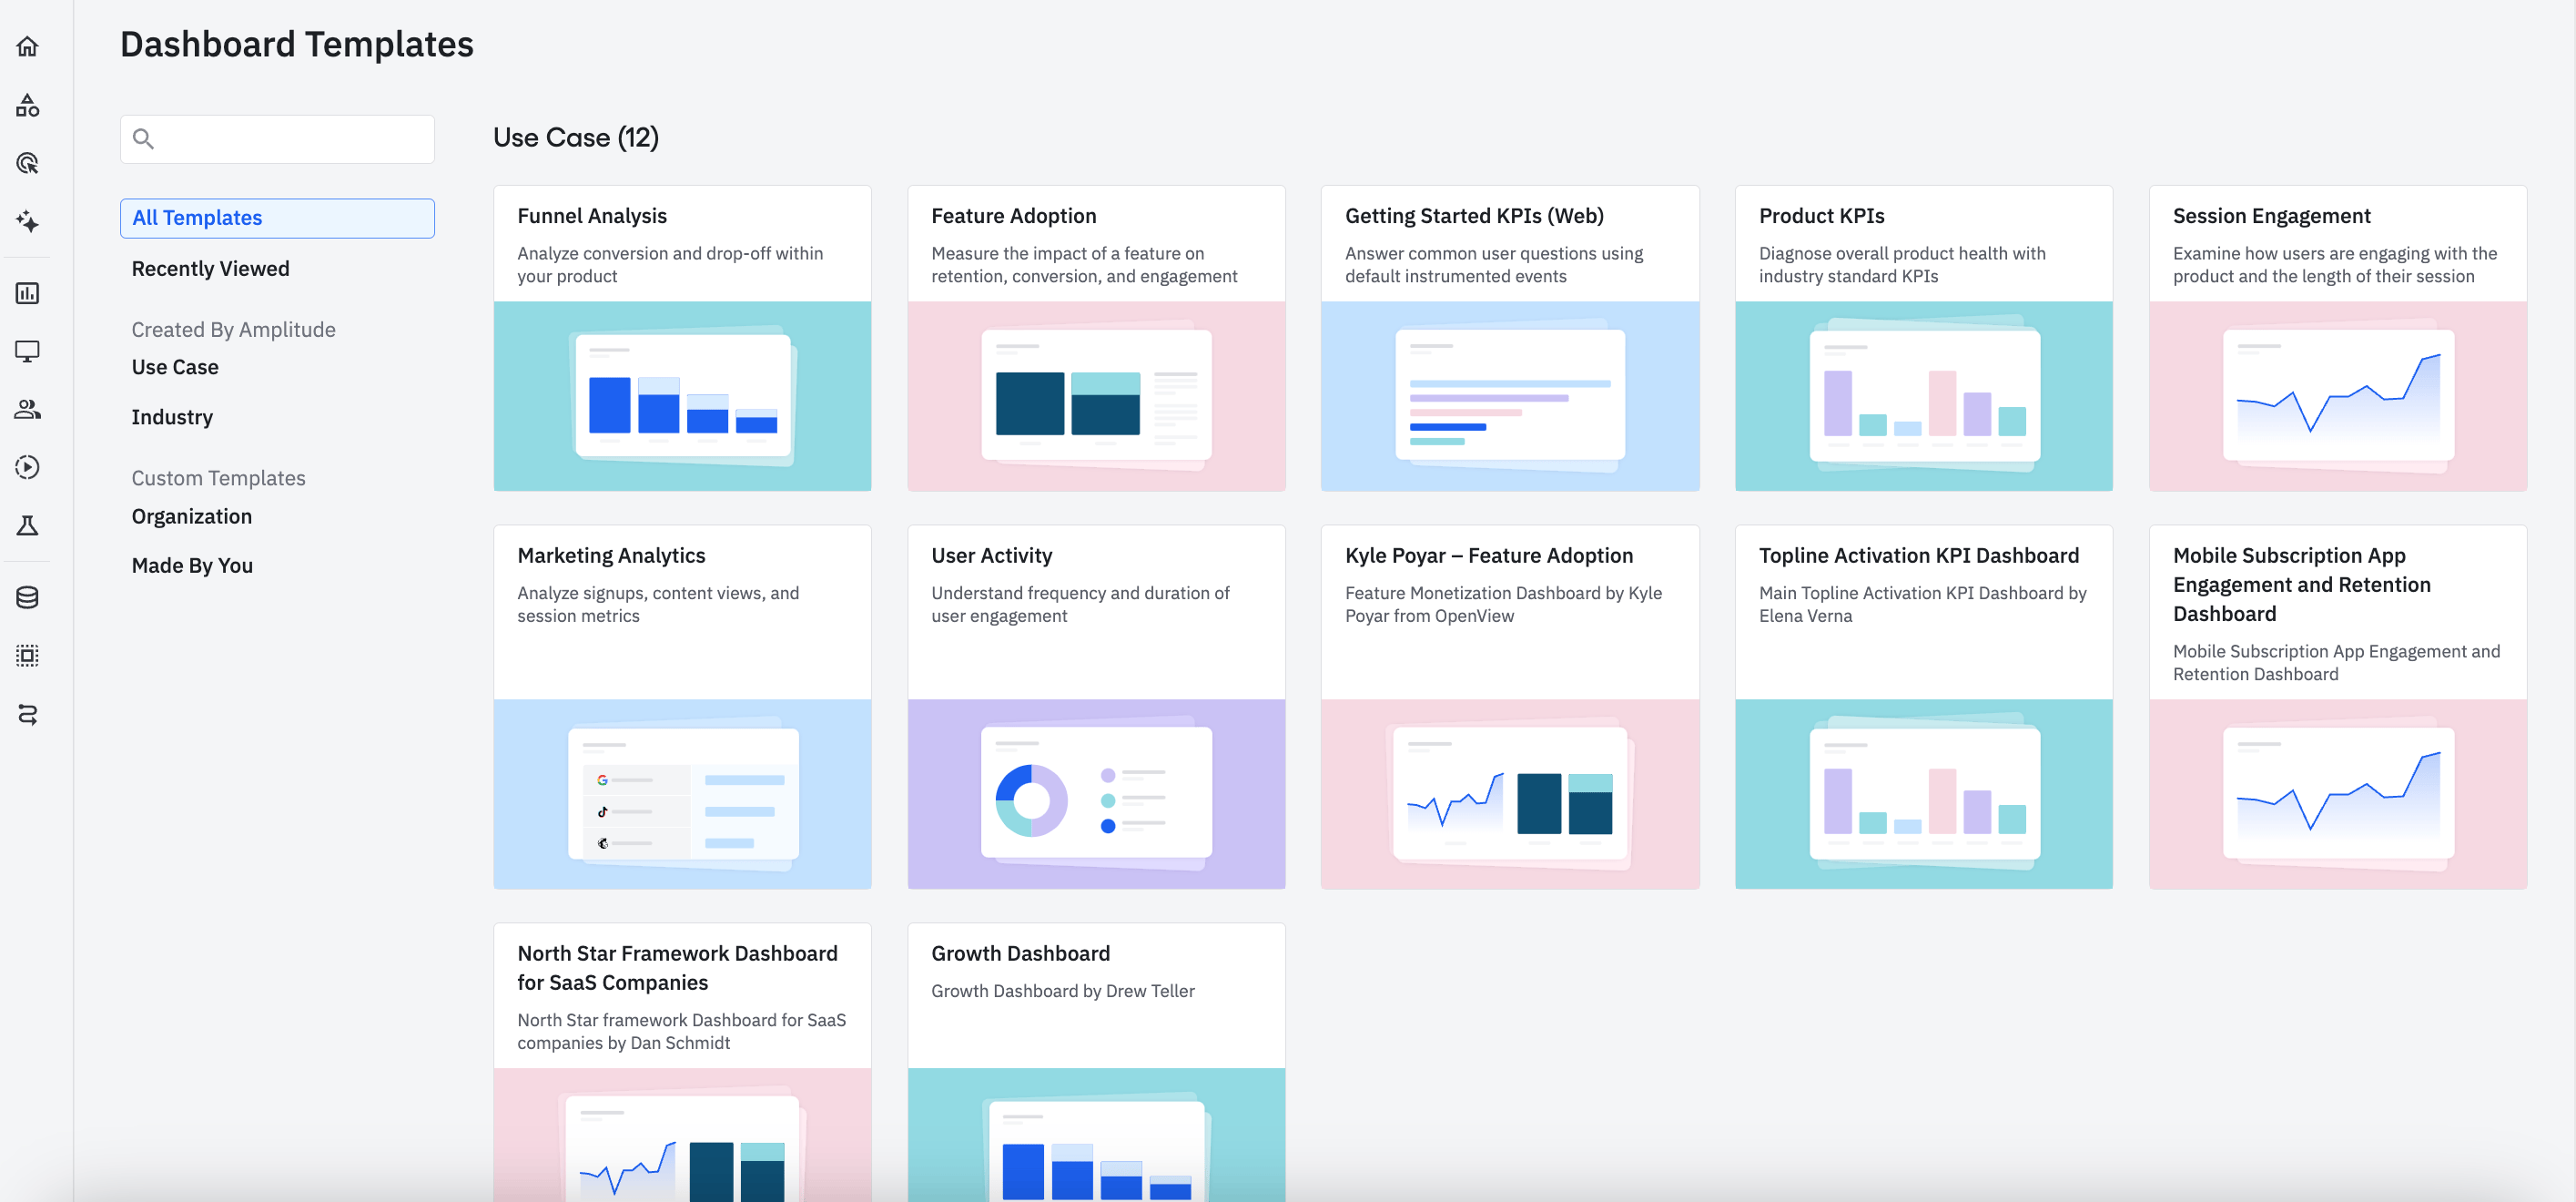Filter templates by Use Case
Viewport: 2576px width, 1202px height.
click(x=175, y=367)
